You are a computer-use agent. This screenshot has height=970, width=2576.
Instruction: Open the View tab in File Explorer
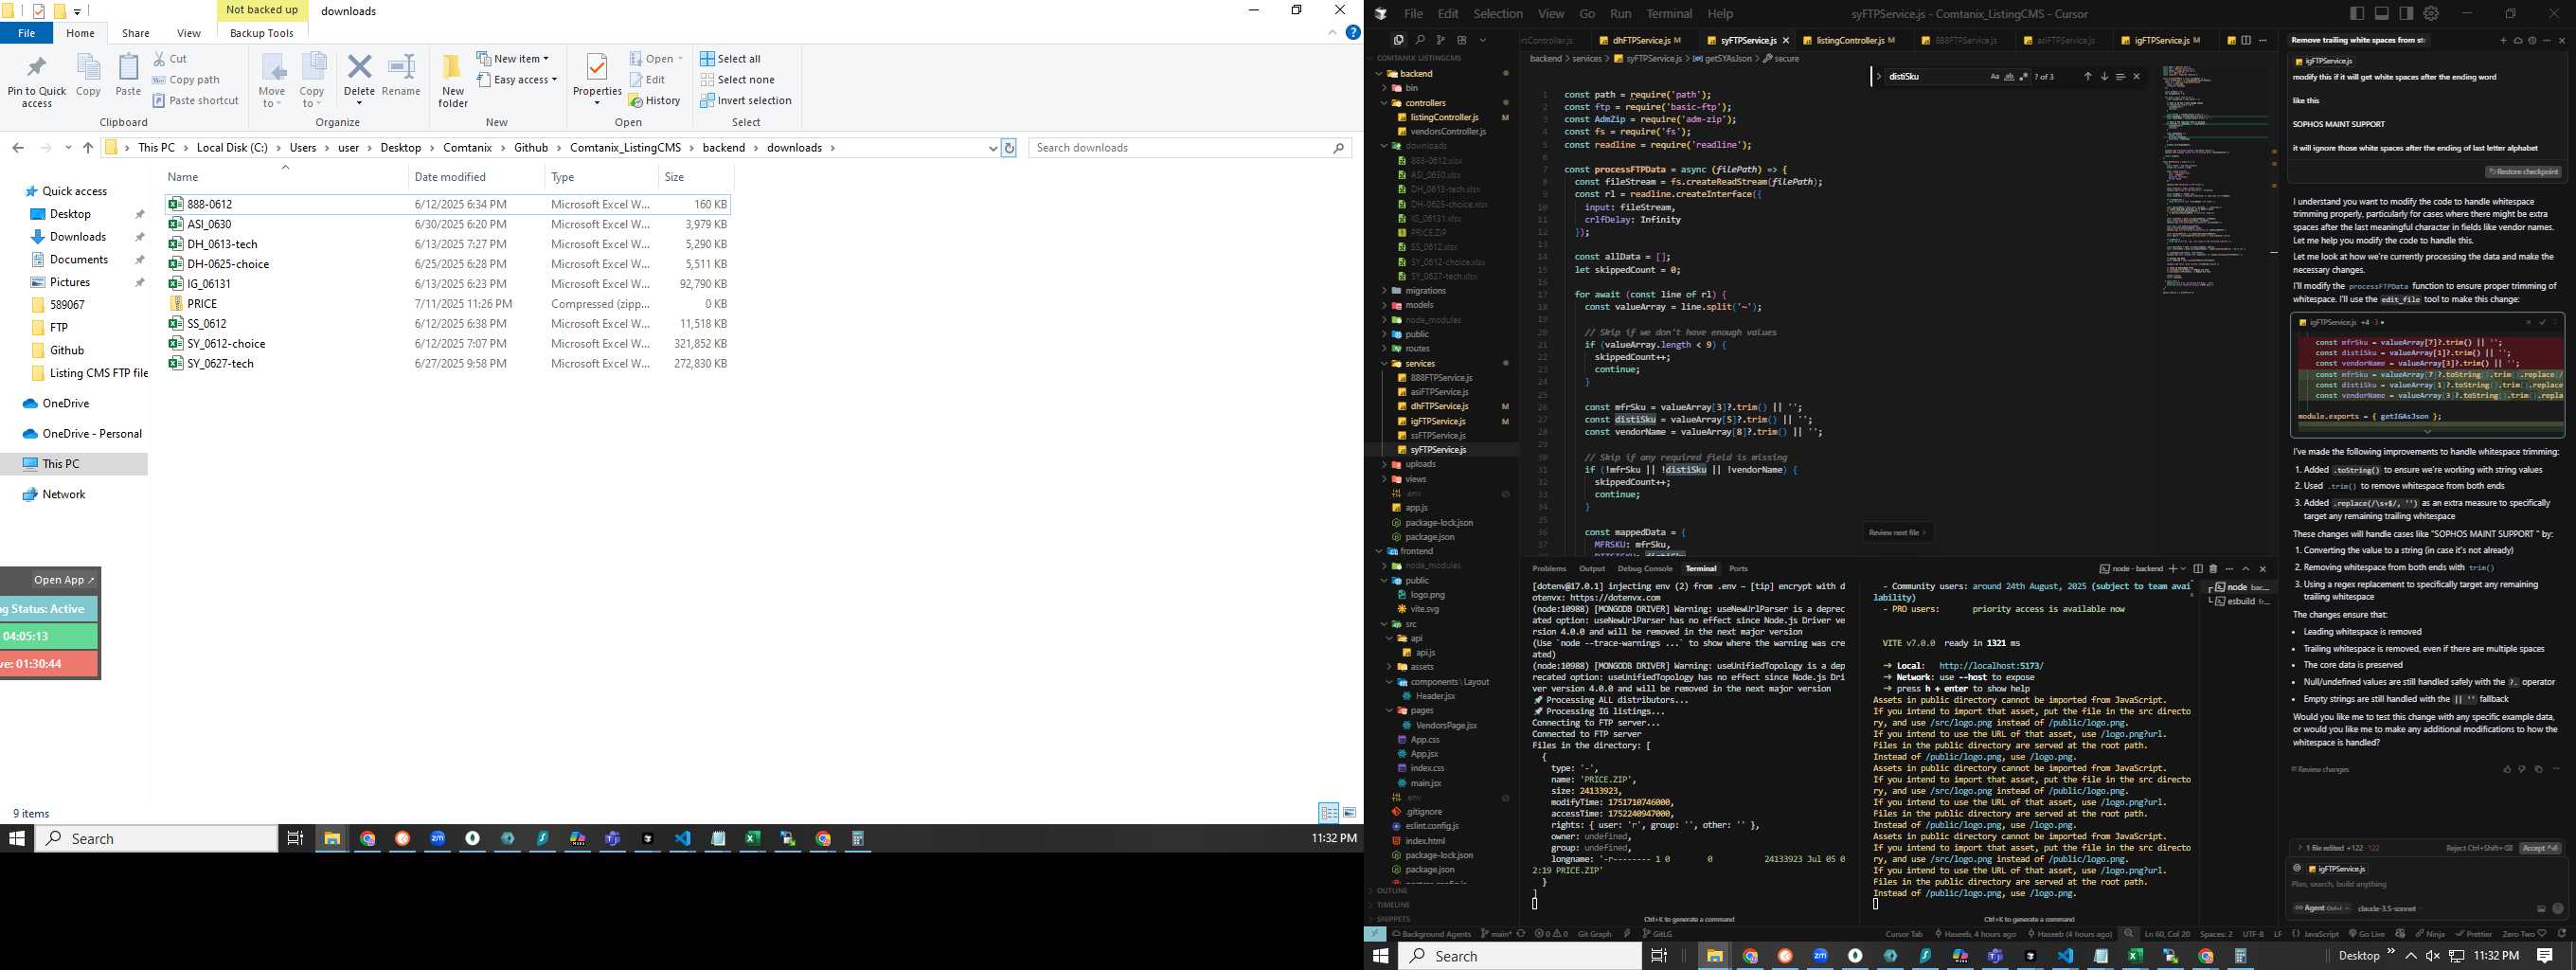[188, 33]
